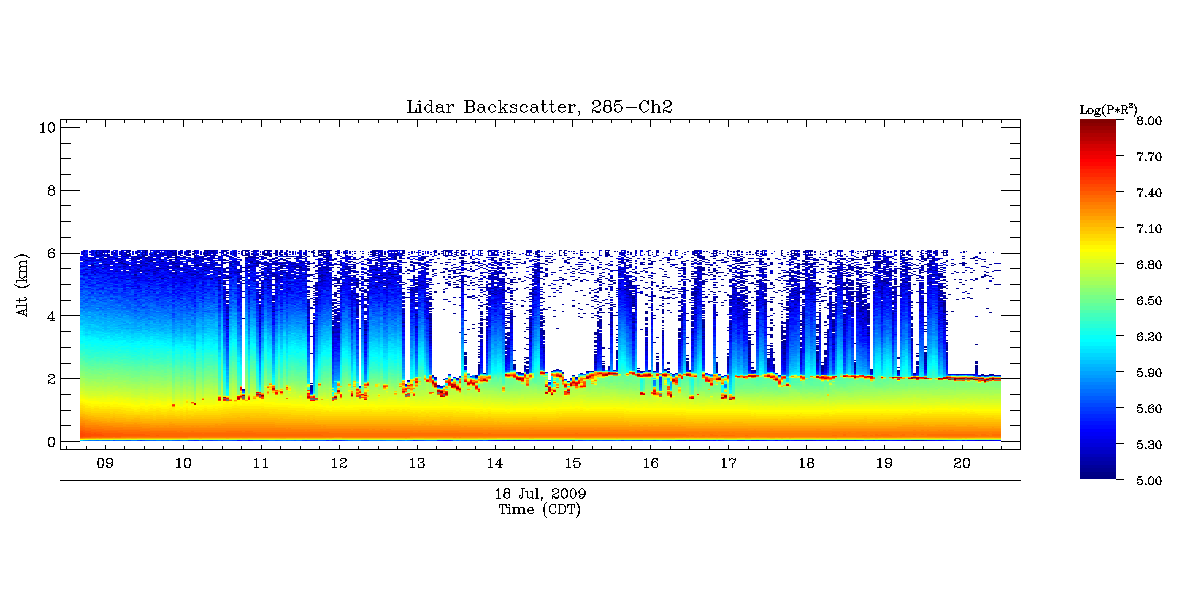The height and width of the screenshot is (600, 1200).
Task: Click the 'Alt (km)' y-axis label
Action: point(22,284)
